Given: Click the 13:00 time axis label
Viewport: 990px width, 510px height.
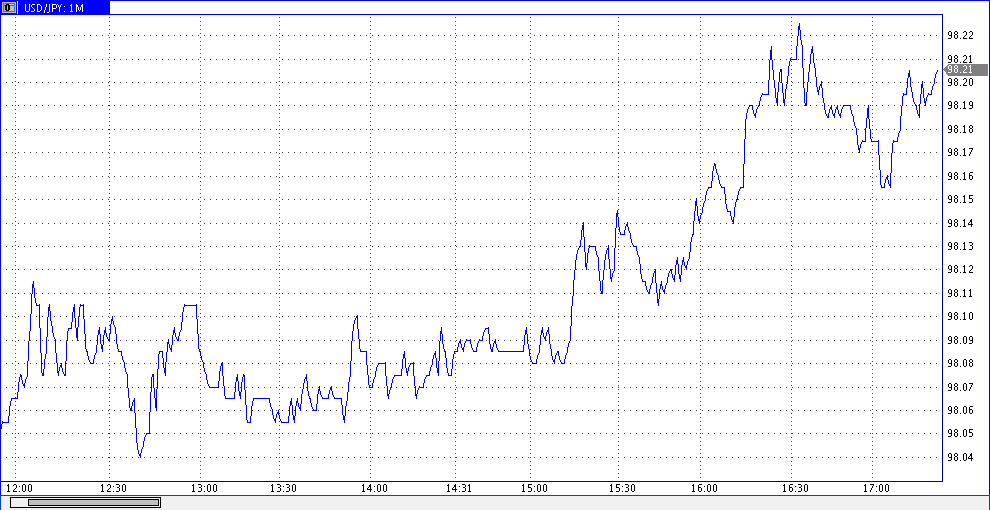Looking at the screenshot, I should [x=205, y=489].
